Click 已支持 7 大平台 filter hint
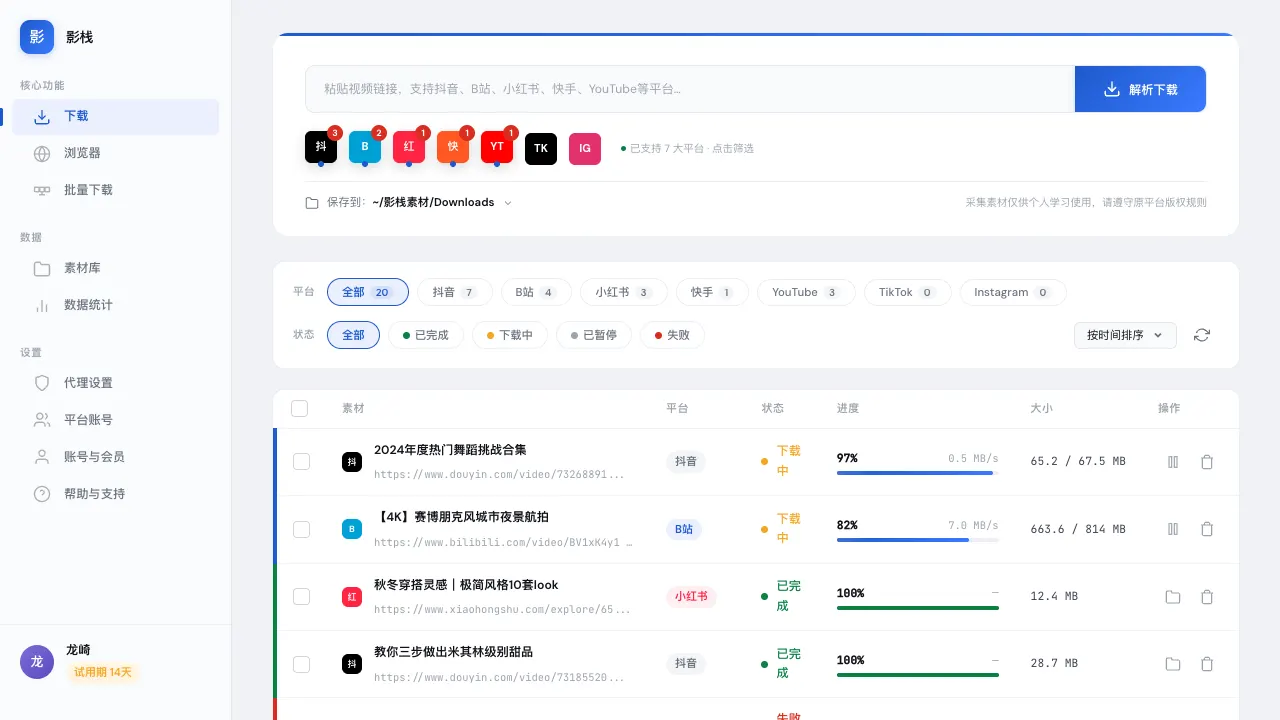The width and height of the screenshot is (1280, 720). 687,148
